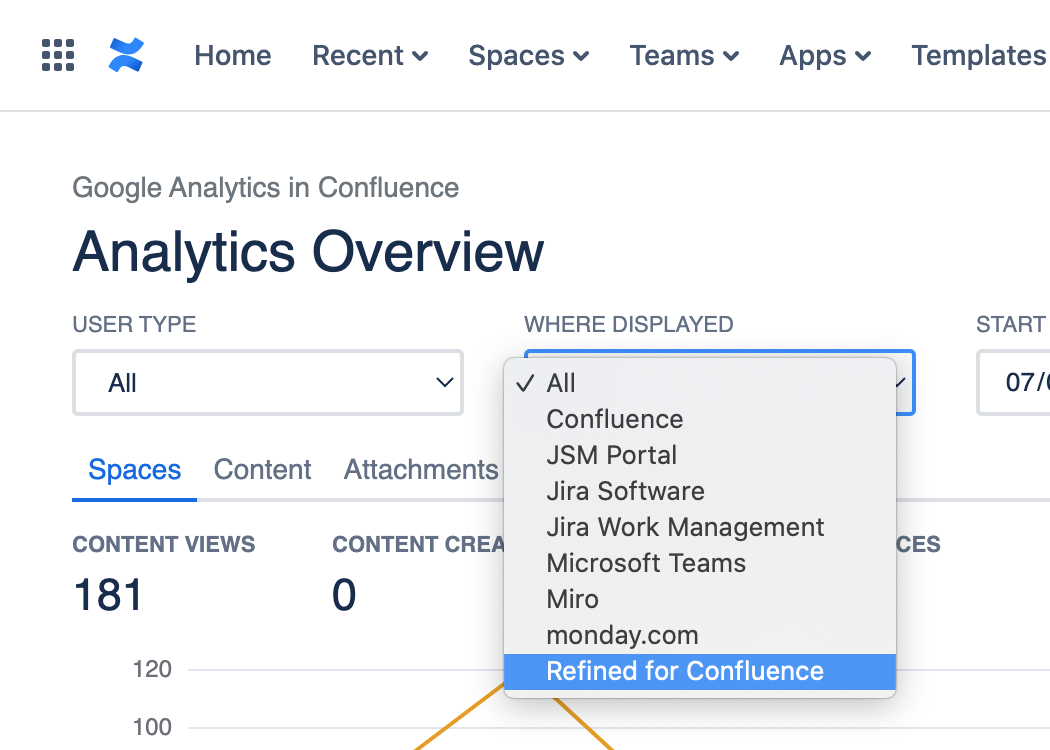The height and width of the screenshot is (750, 1050).
Task: Select JSM Portal option
Action: [611, 455]
